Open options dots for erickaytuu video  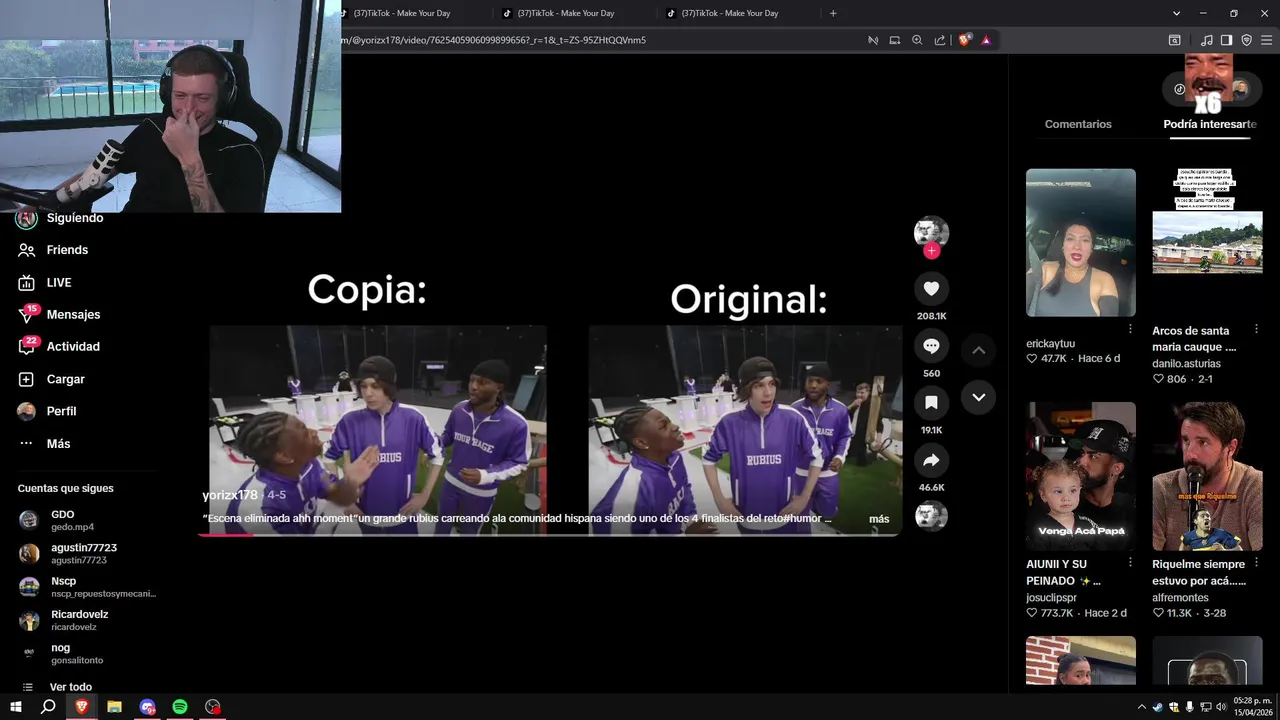pos(1130,329)
